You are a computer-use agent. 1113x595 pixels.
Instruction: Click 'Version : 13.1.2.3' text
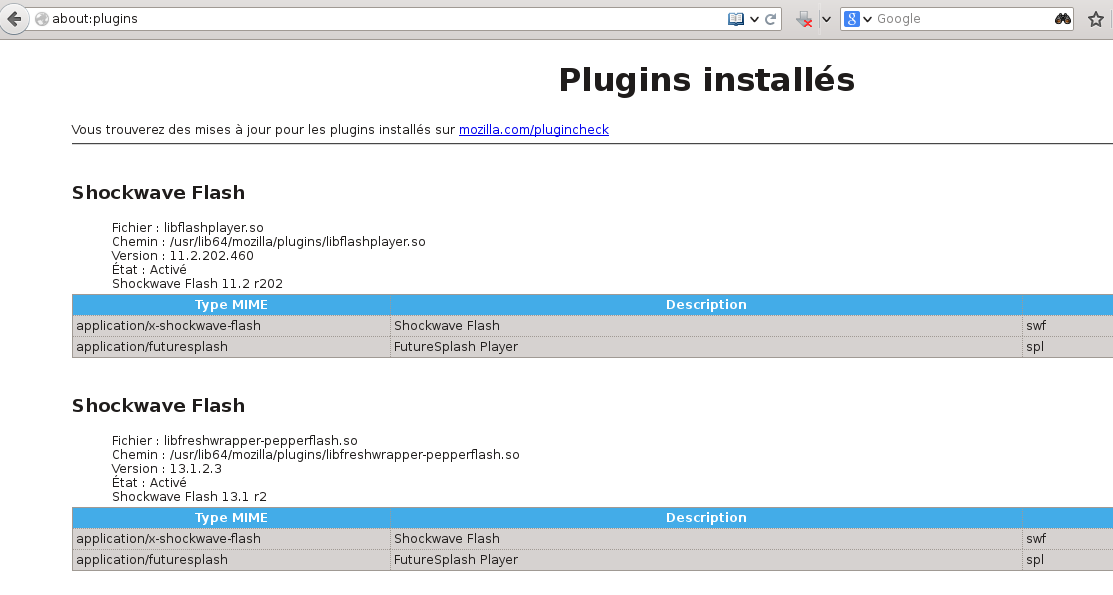point(167,469)
